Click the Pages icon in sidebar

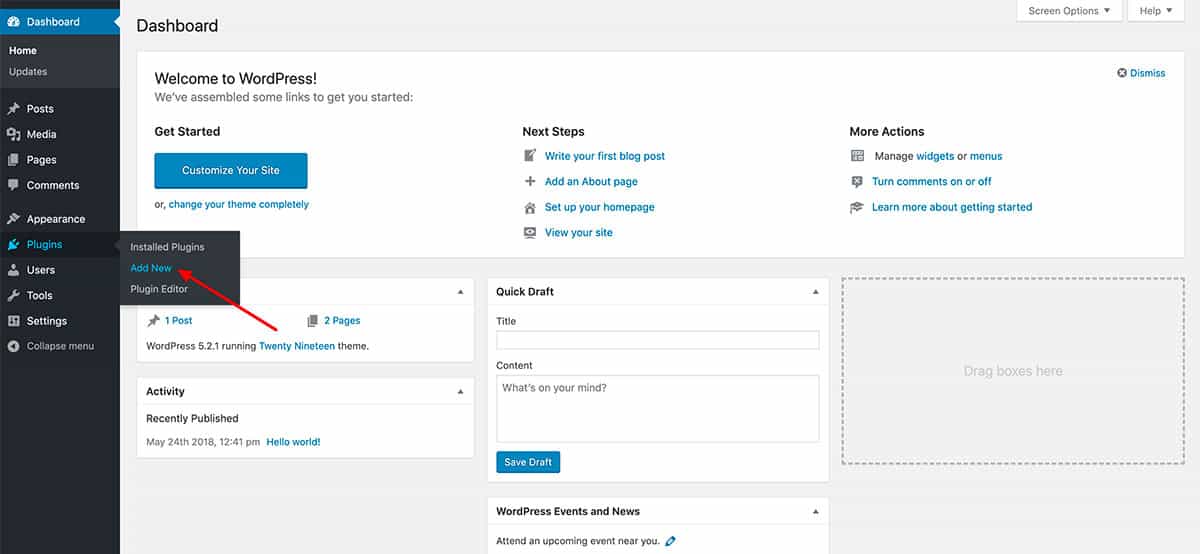(x=13, y=160)
